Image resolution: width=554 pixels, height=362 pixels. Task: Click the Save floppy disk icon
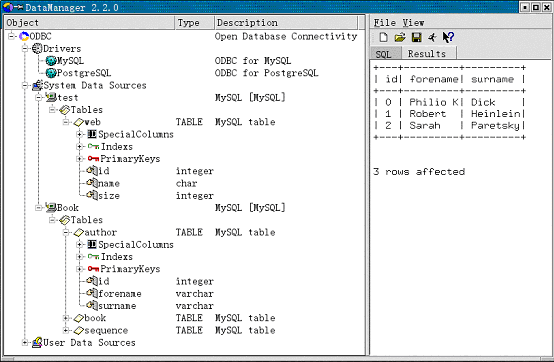click(x=417, y=37)
